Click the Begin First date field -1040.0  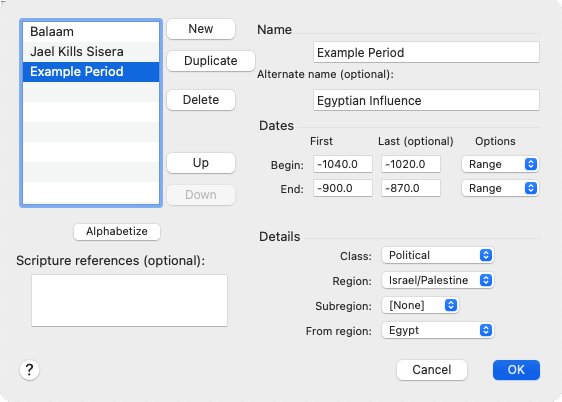(x=343, y=164)
